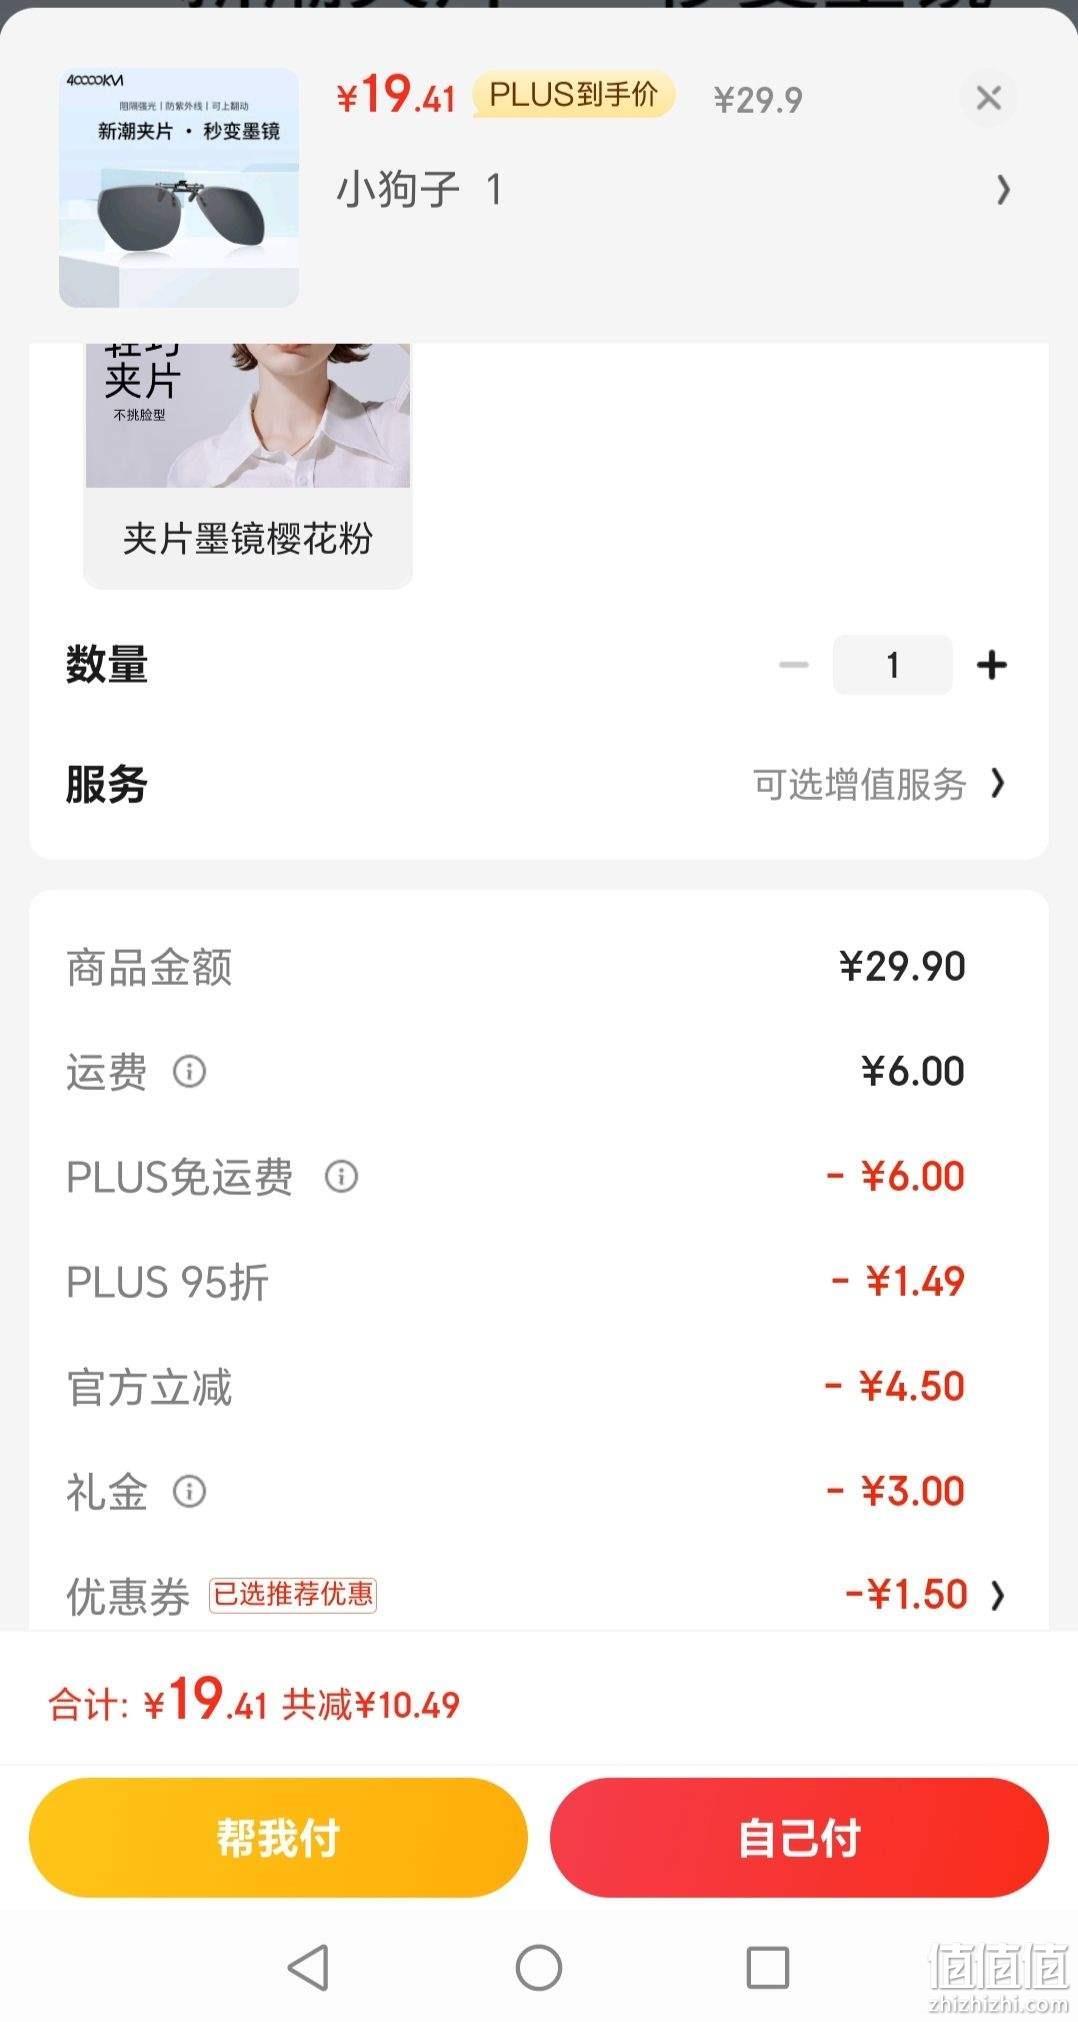The width and height of the screenshot is (1078, 2022).
Task: Tap the info icon beside 礼金
Action: [x=189, y=1491]
